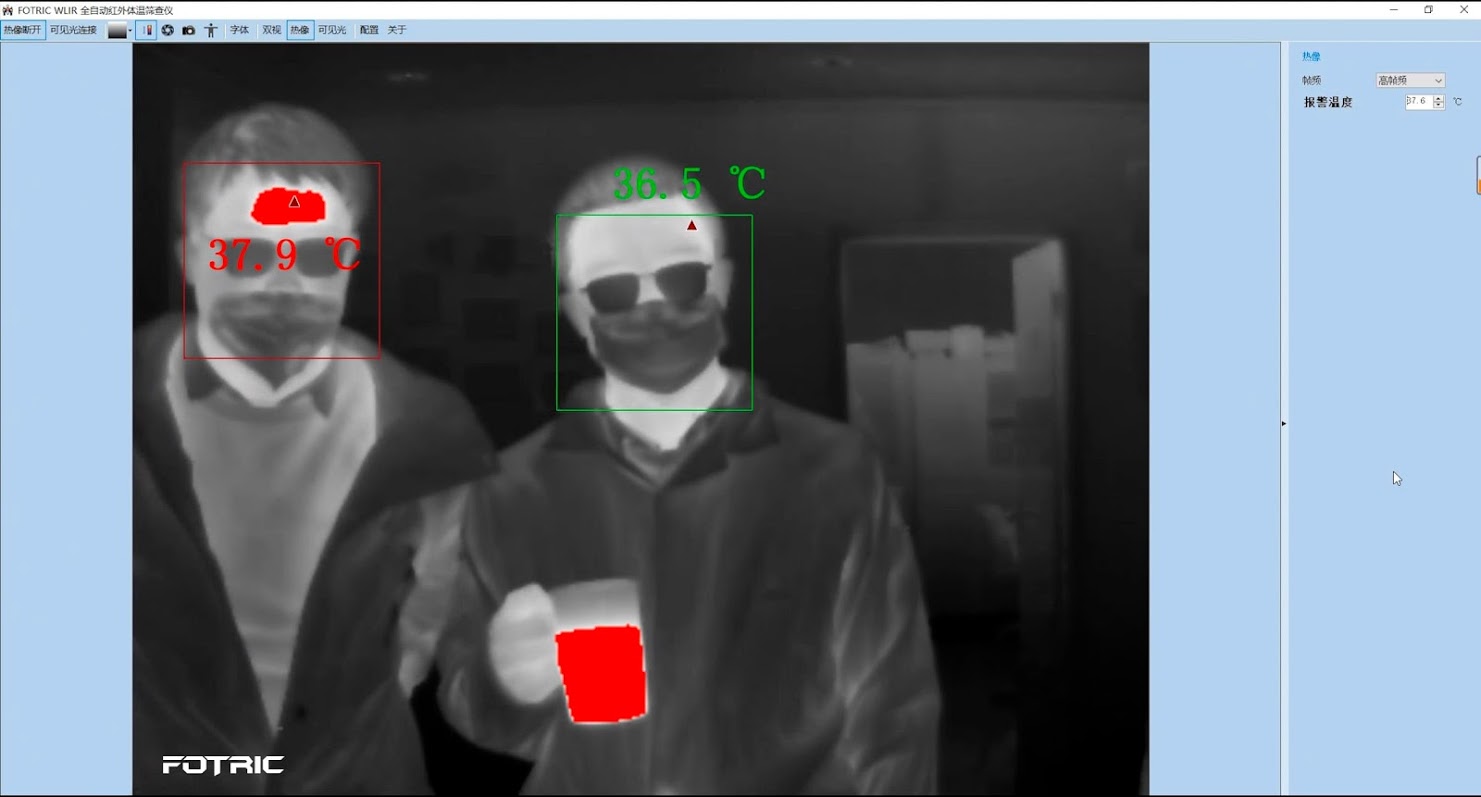Image resolution: width=1481 pixels, height=797 pixels.
Task: Open the 关于 about menu
Action: pos(397,30)
